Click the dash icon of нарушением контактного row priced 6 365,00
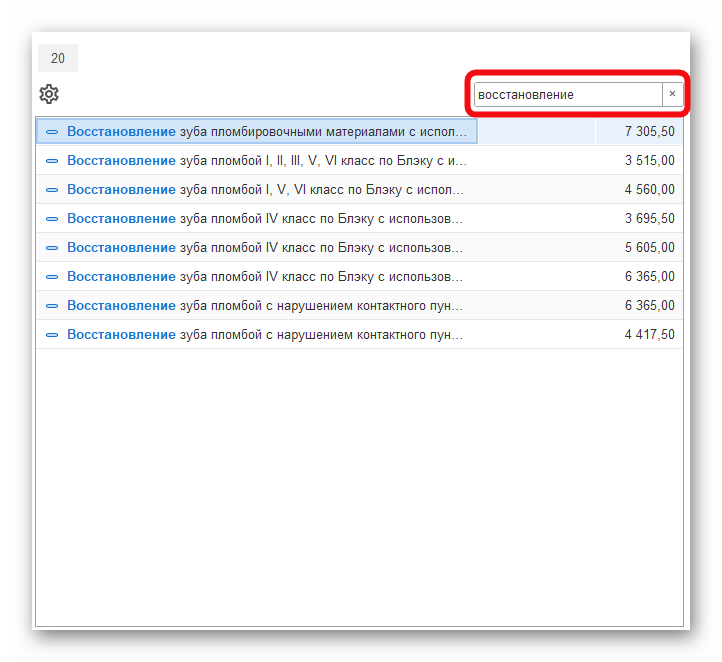The image size is (722, 662). 52,306
